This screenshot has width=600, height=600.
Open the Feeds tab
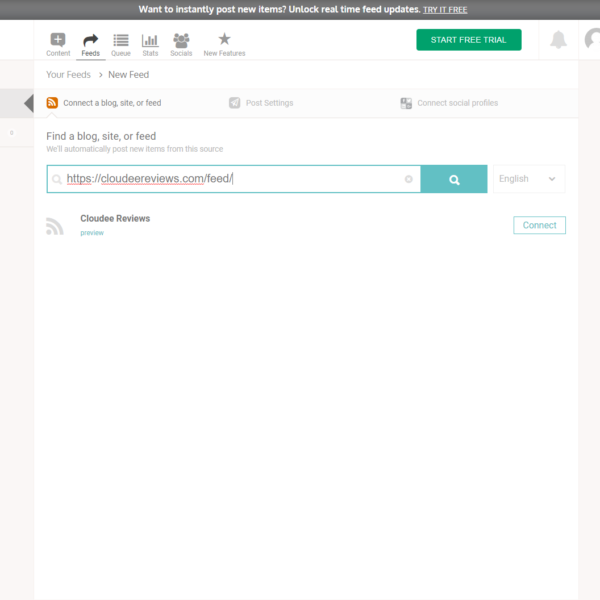90,45
